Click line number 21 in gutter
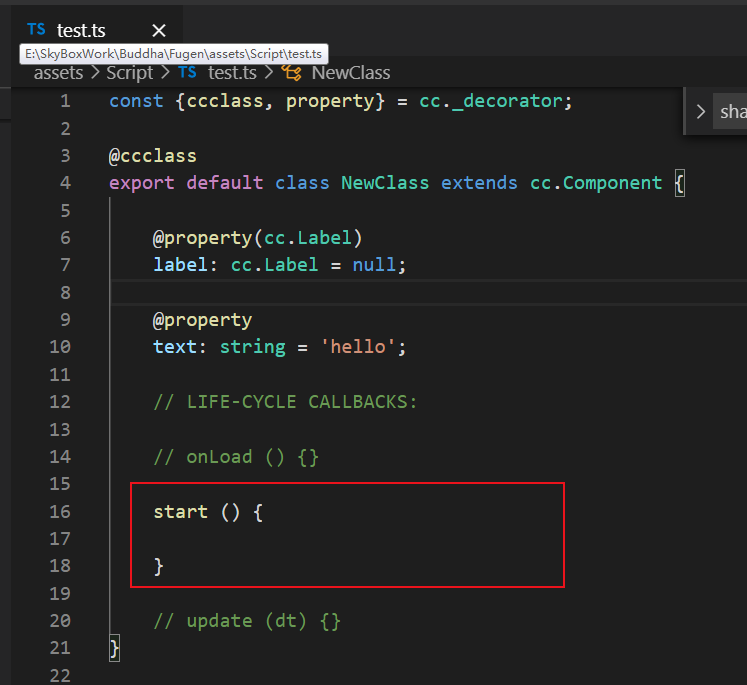Viewport: 747px width, 685px height. click(x=60, y=648)
